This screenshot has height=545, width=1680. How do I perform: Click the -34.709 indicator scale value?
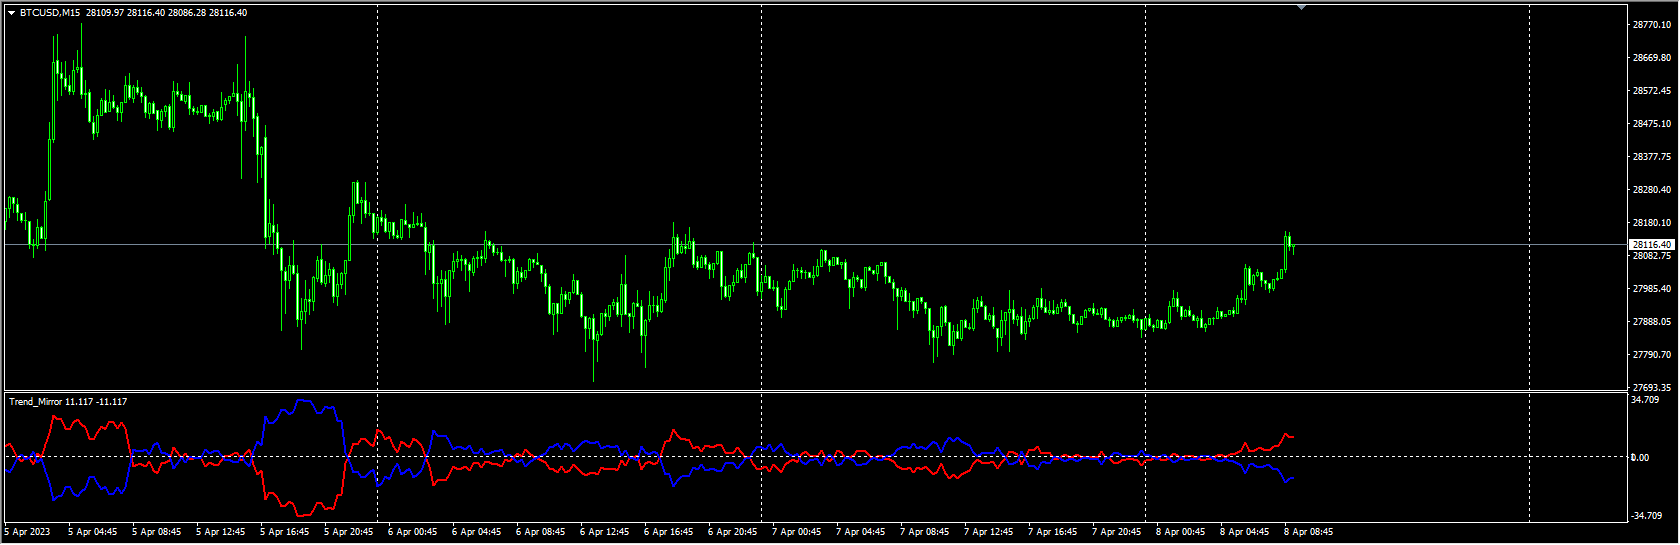click(1646, 516)
